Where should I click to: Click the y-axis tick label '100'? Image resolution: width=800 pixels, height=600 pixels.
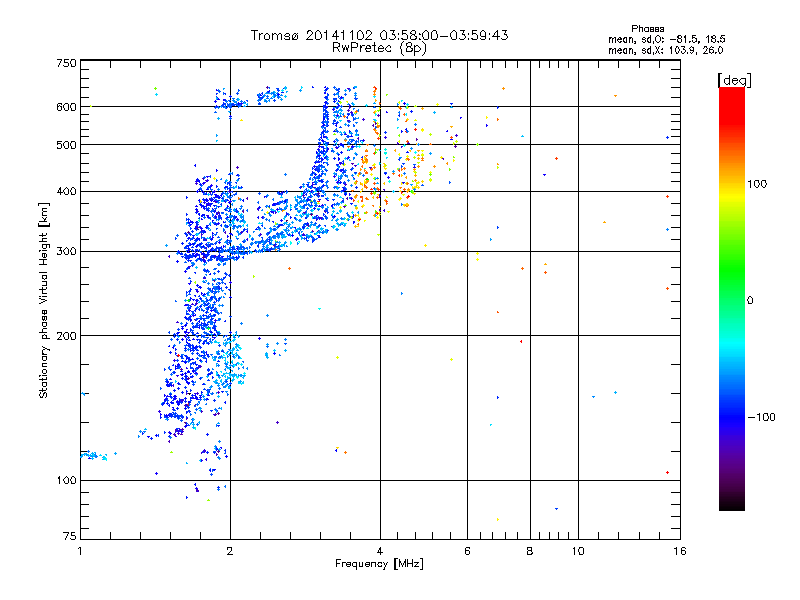tap(66, 481)
